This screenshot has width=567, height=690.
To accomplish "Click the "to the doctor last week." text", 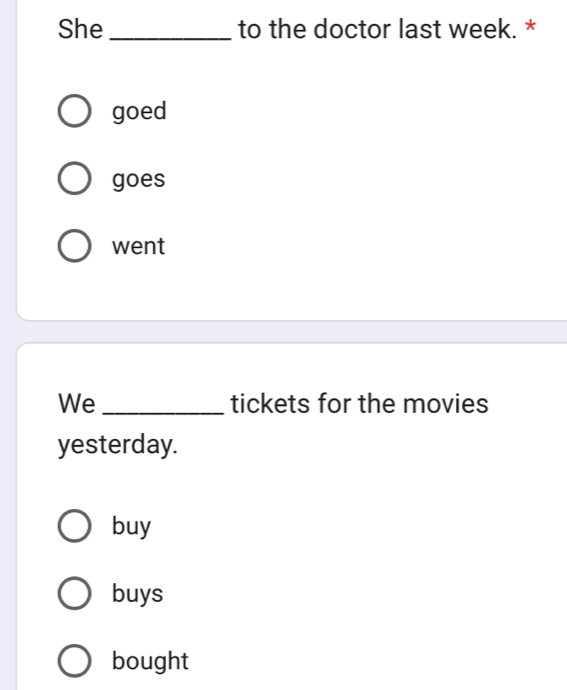I will pyautogui.click(x=377, y=29).
